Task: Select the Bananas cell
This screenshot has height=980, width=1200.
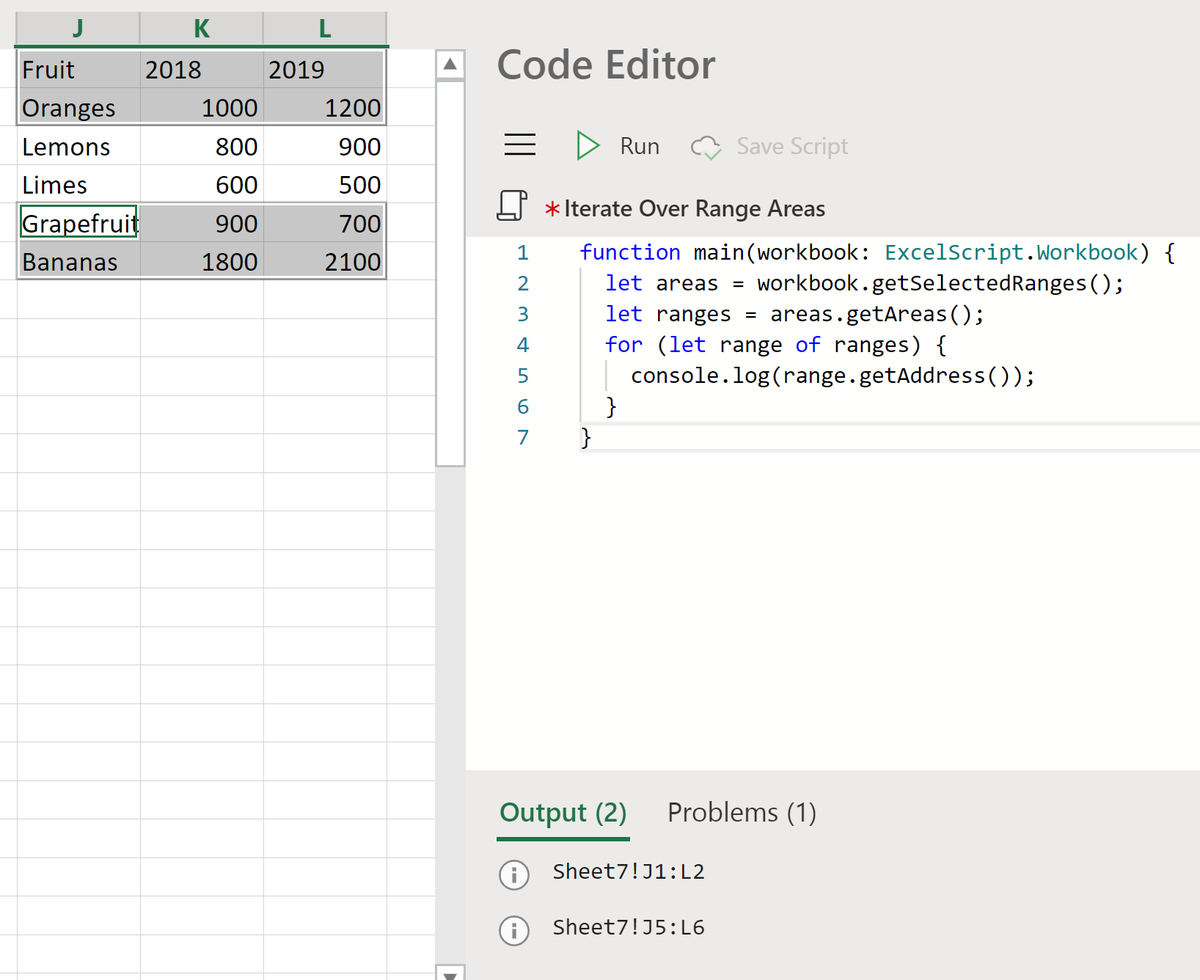Action: coord(78,262)
